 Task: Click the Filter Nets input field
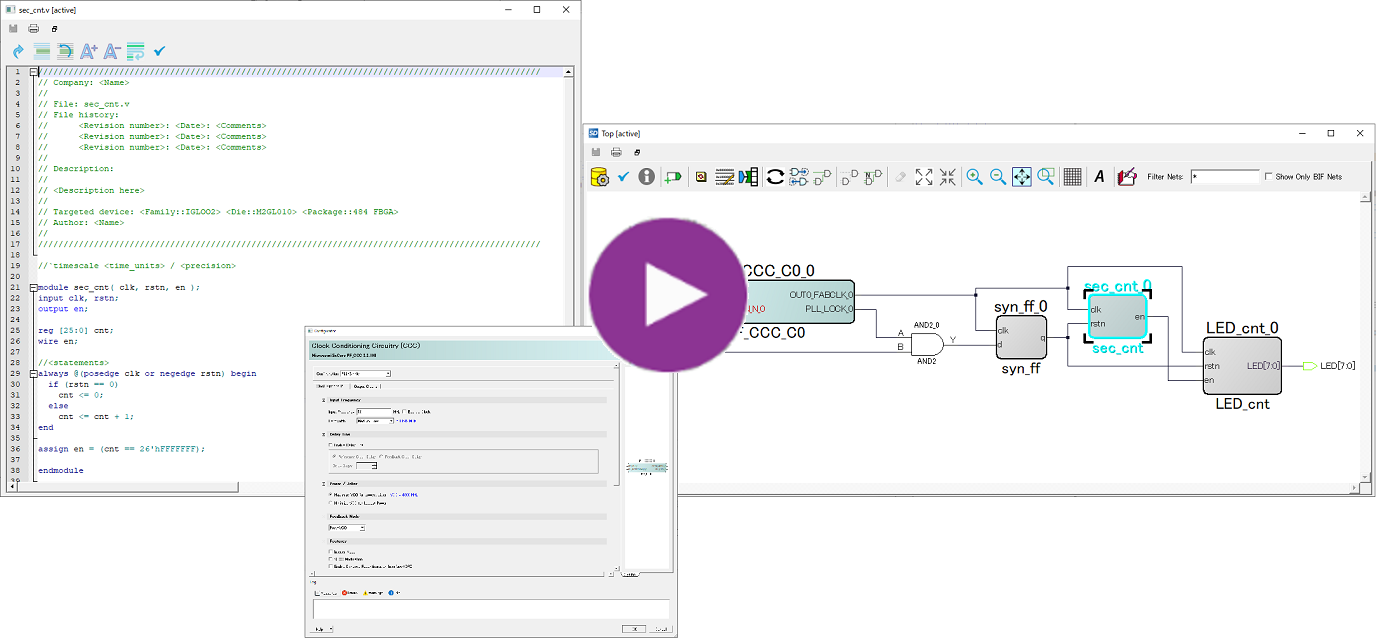[1224, 177]
